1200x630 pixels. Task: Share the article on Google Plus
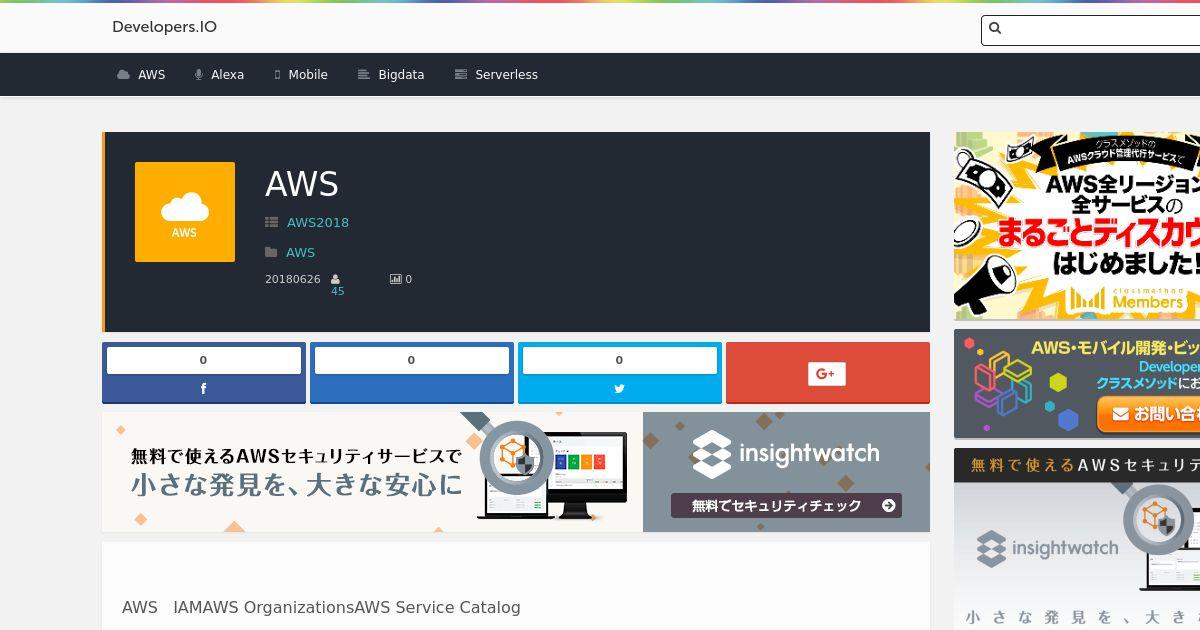828,373
